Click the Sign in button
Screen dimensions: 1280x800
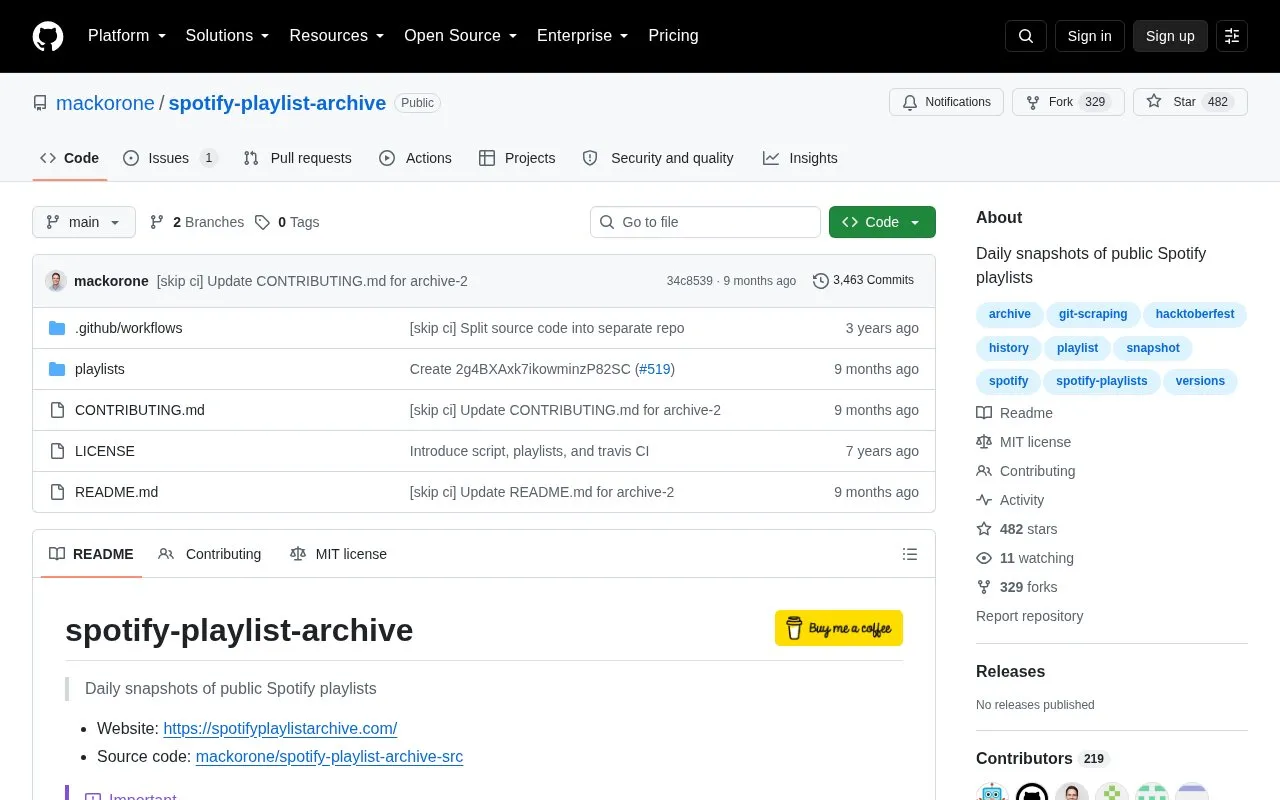click(x=1089, y=36)
